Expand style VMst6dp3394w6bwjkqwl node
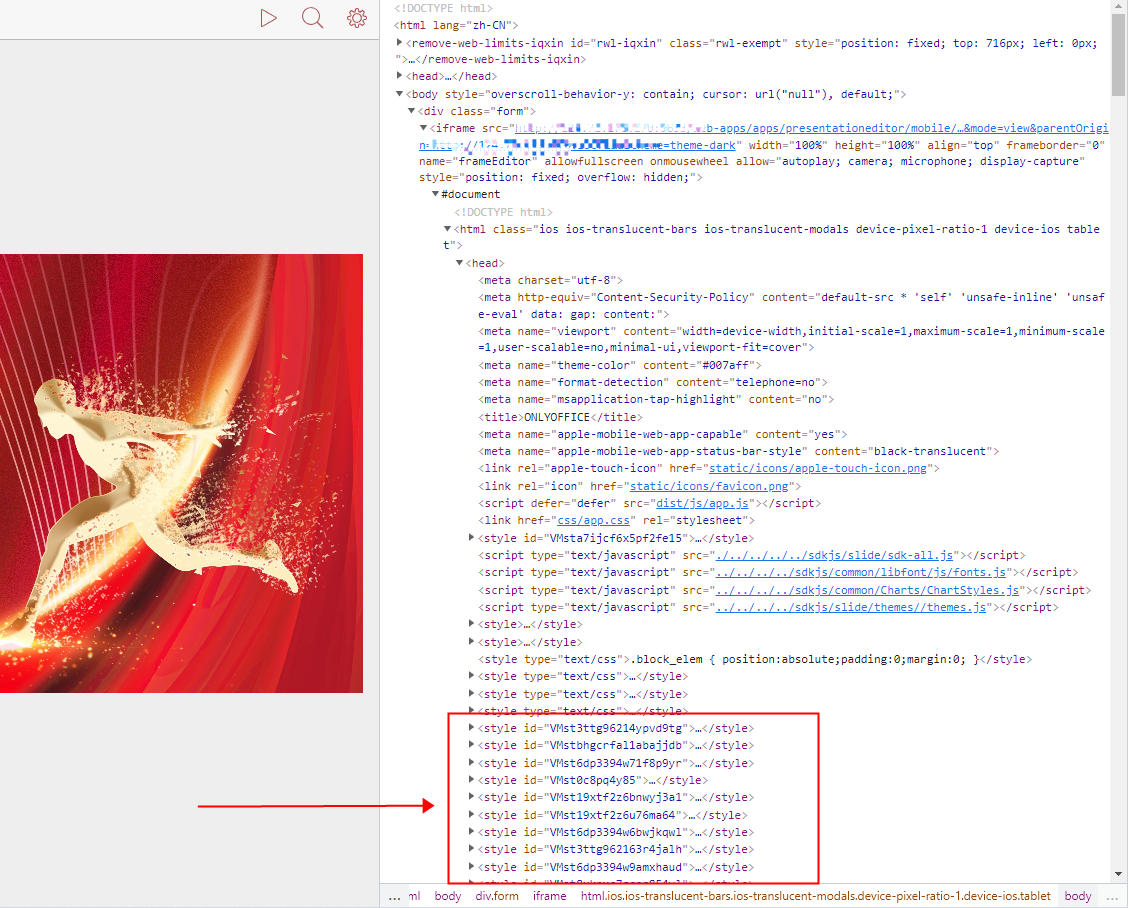This screenshot has height=908, width=1128. click(x=471, y=832)
